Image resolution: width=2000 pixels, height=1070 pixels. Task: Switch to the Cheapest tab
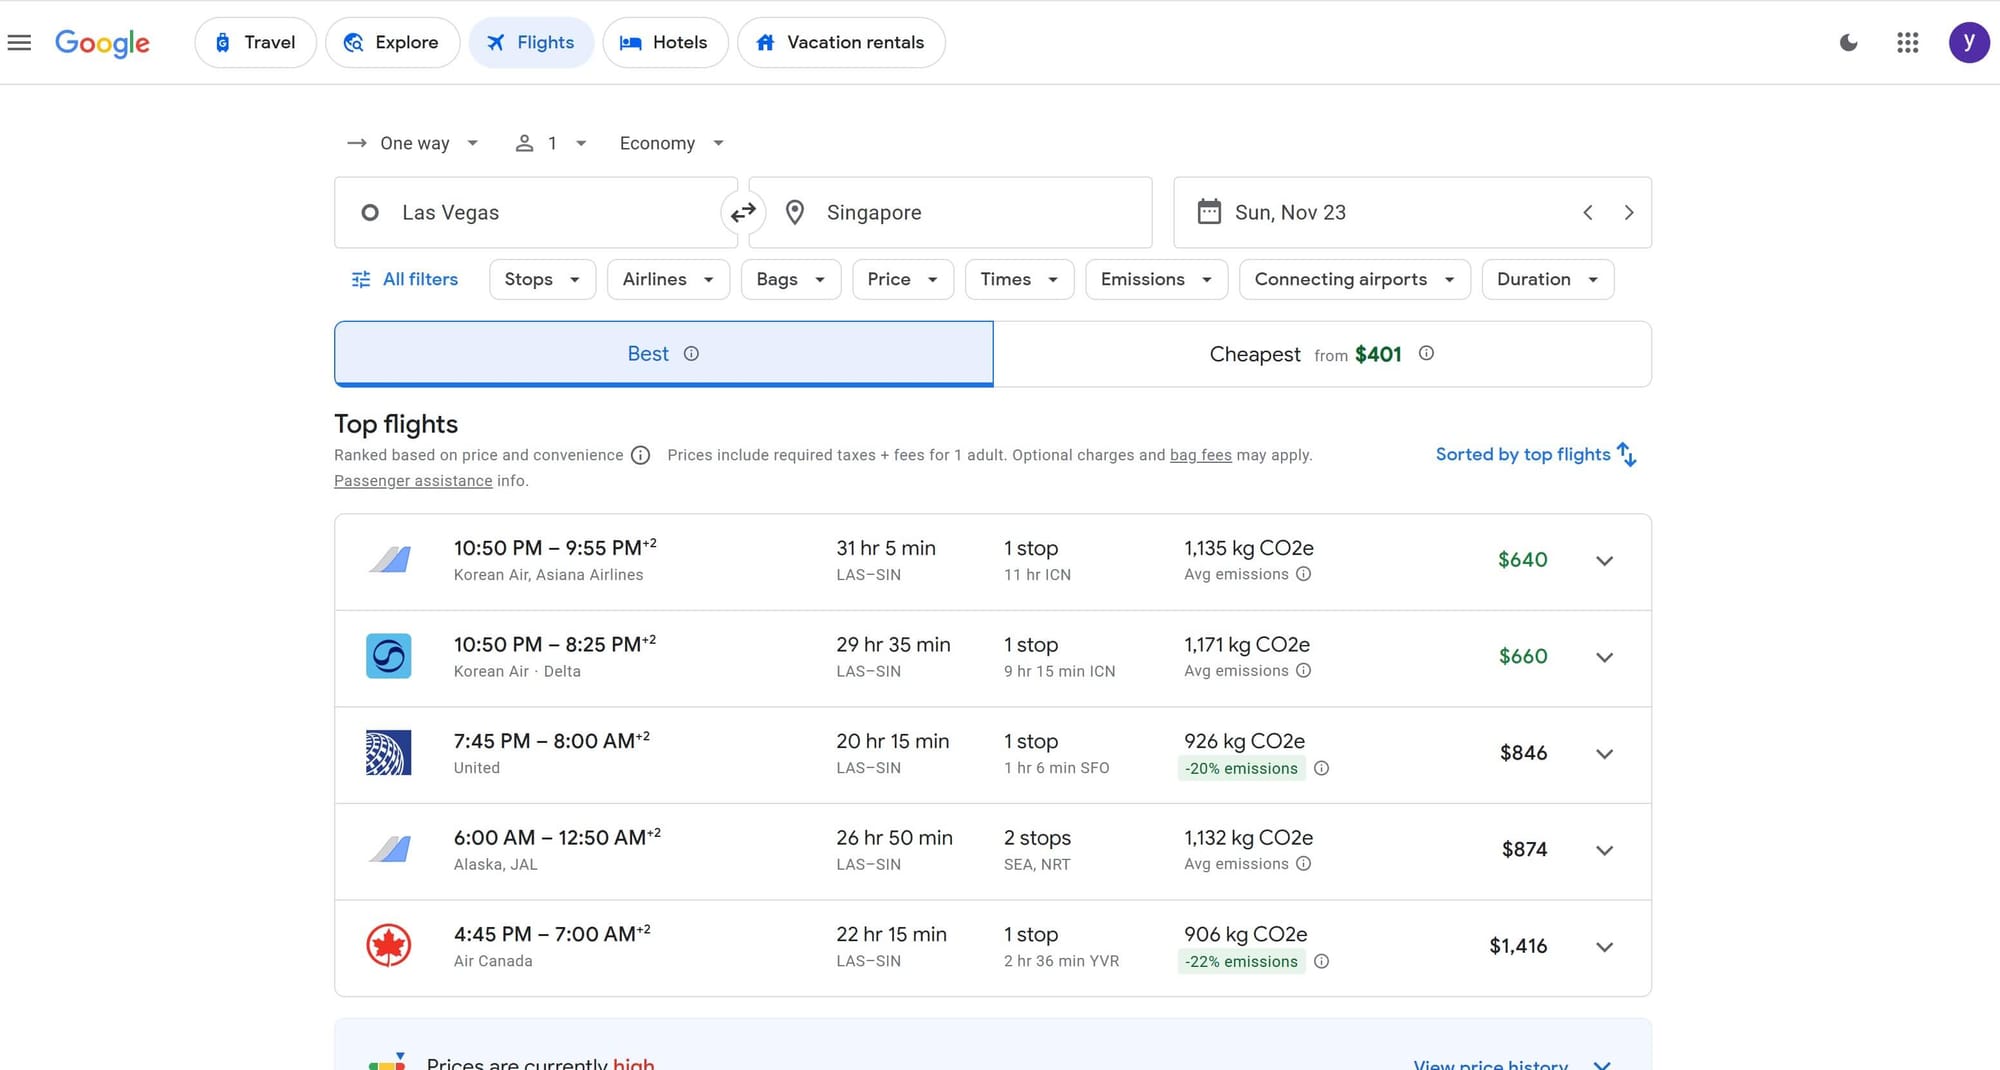(x=1321, y=354)
